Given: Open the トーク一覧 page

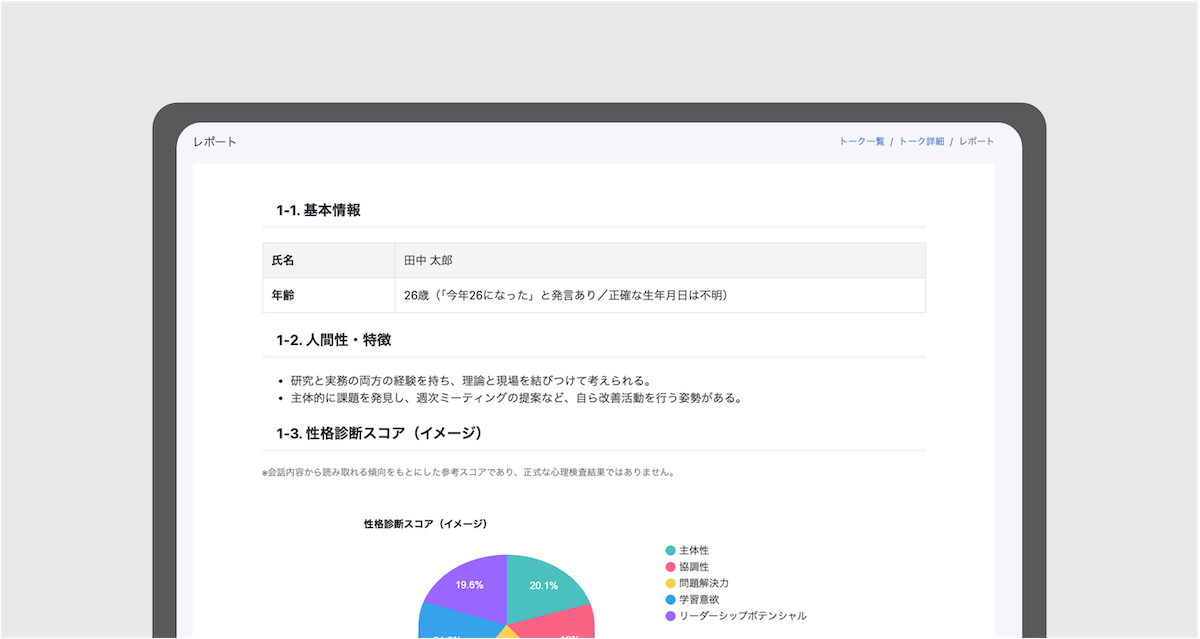Looking at the screenshot, I should [864, 141].
